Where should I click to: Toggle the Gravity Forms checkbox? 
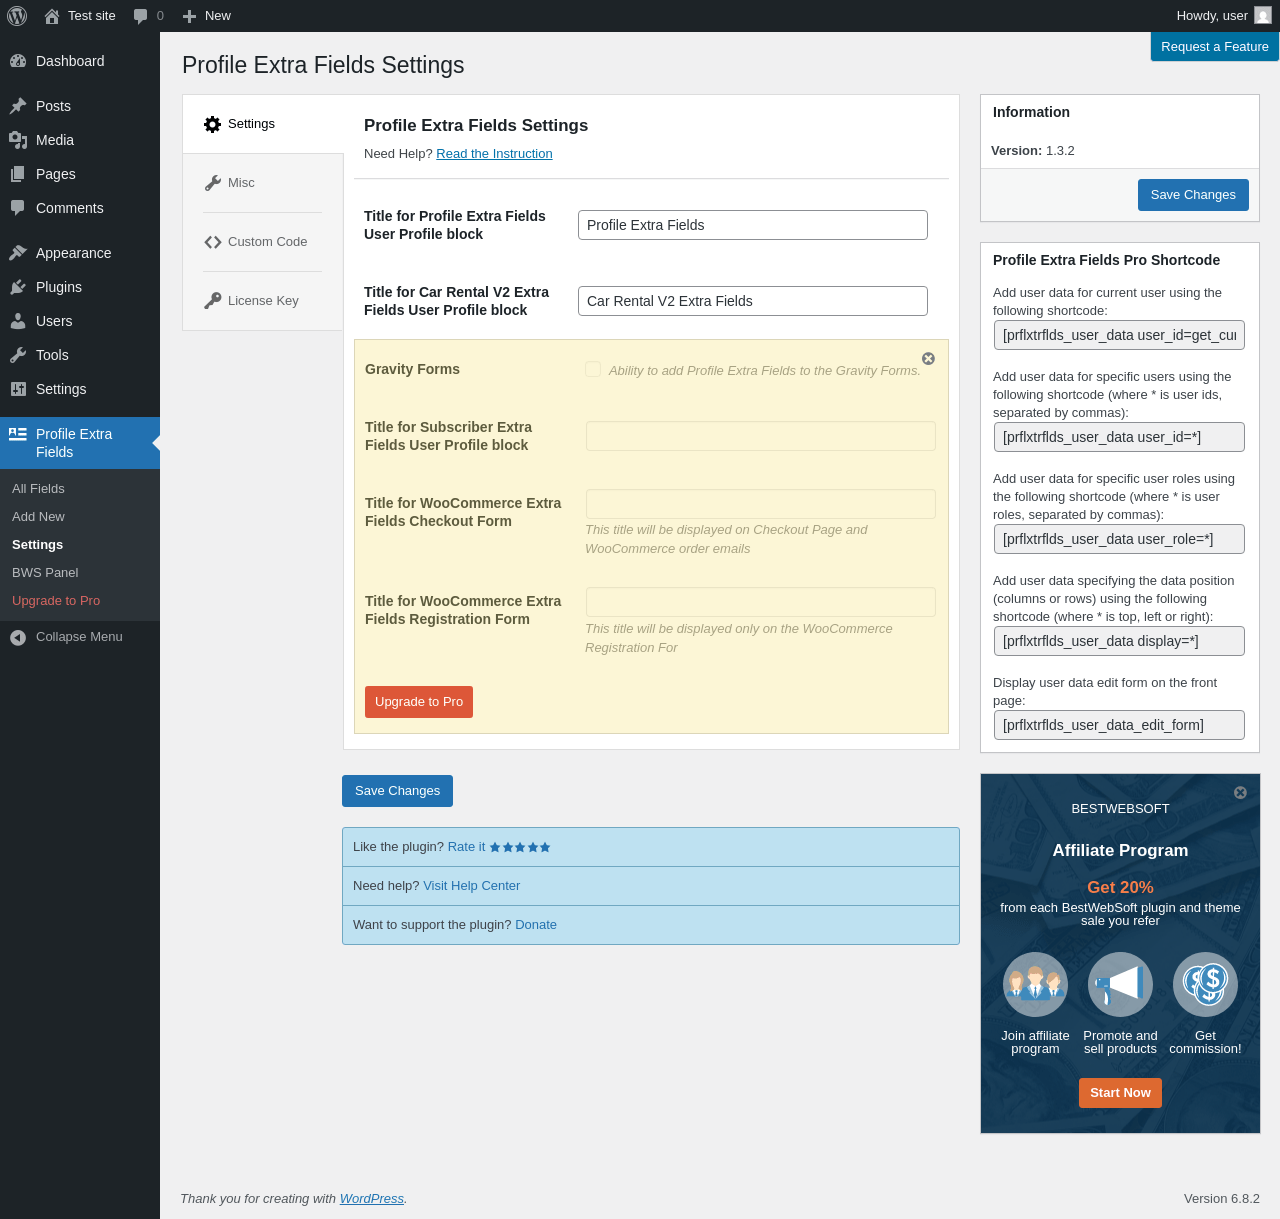[593, 369]
